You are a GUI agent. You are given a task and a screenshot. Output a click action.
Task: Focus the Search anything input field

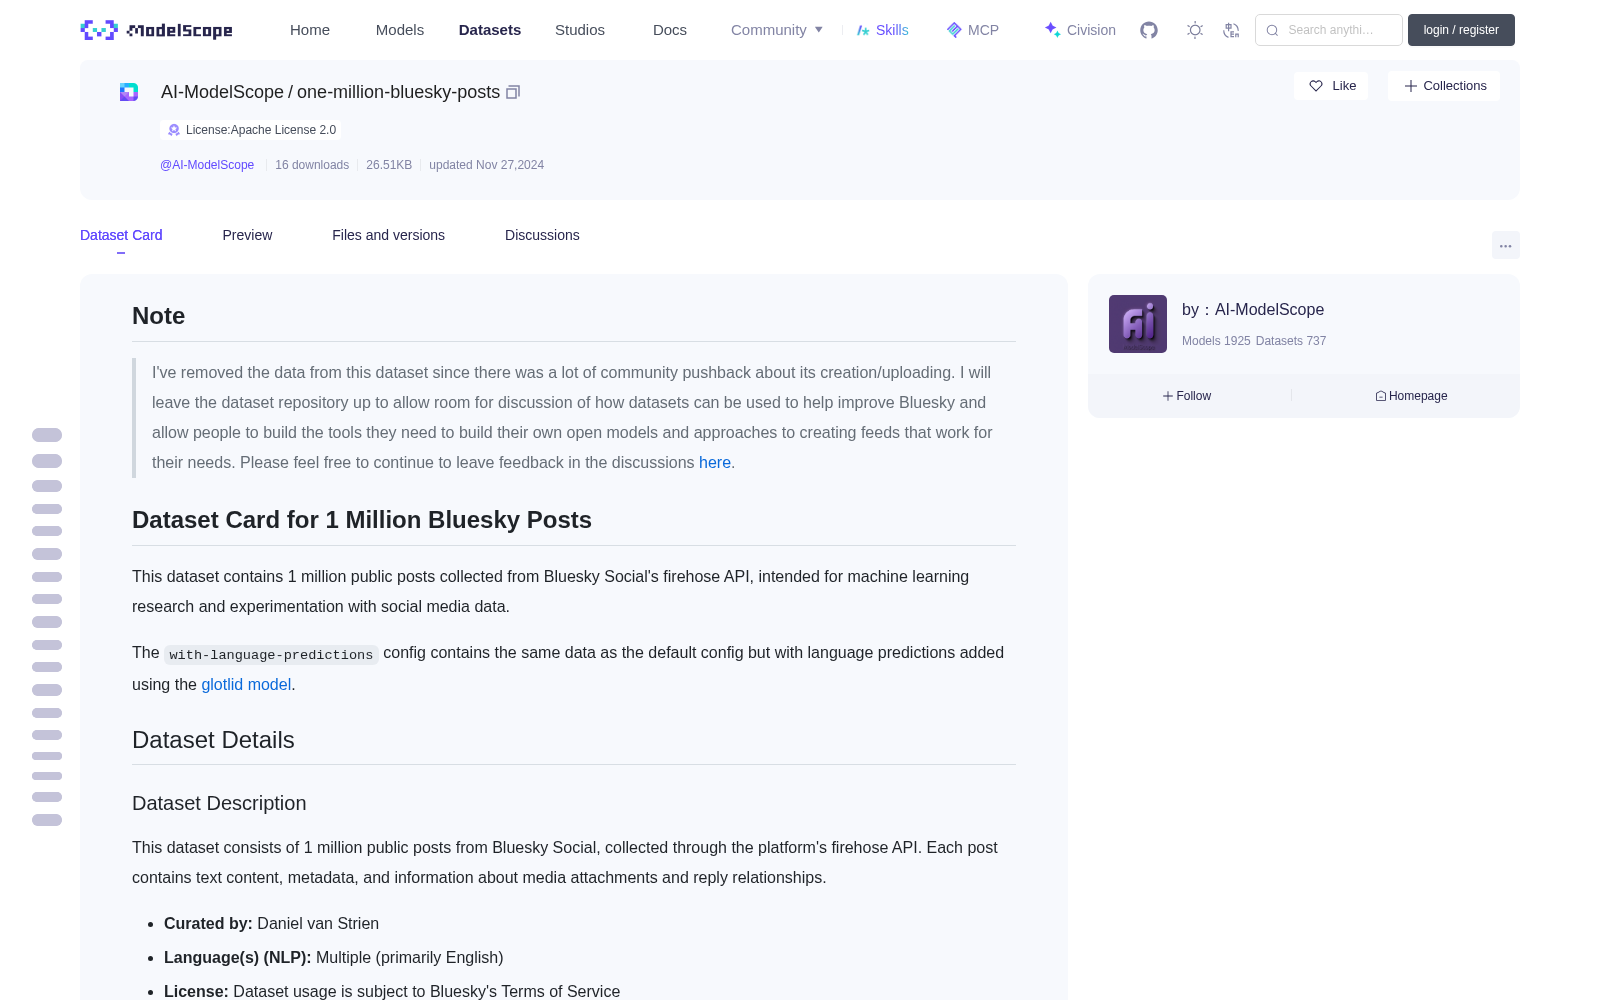(1329, 30)
